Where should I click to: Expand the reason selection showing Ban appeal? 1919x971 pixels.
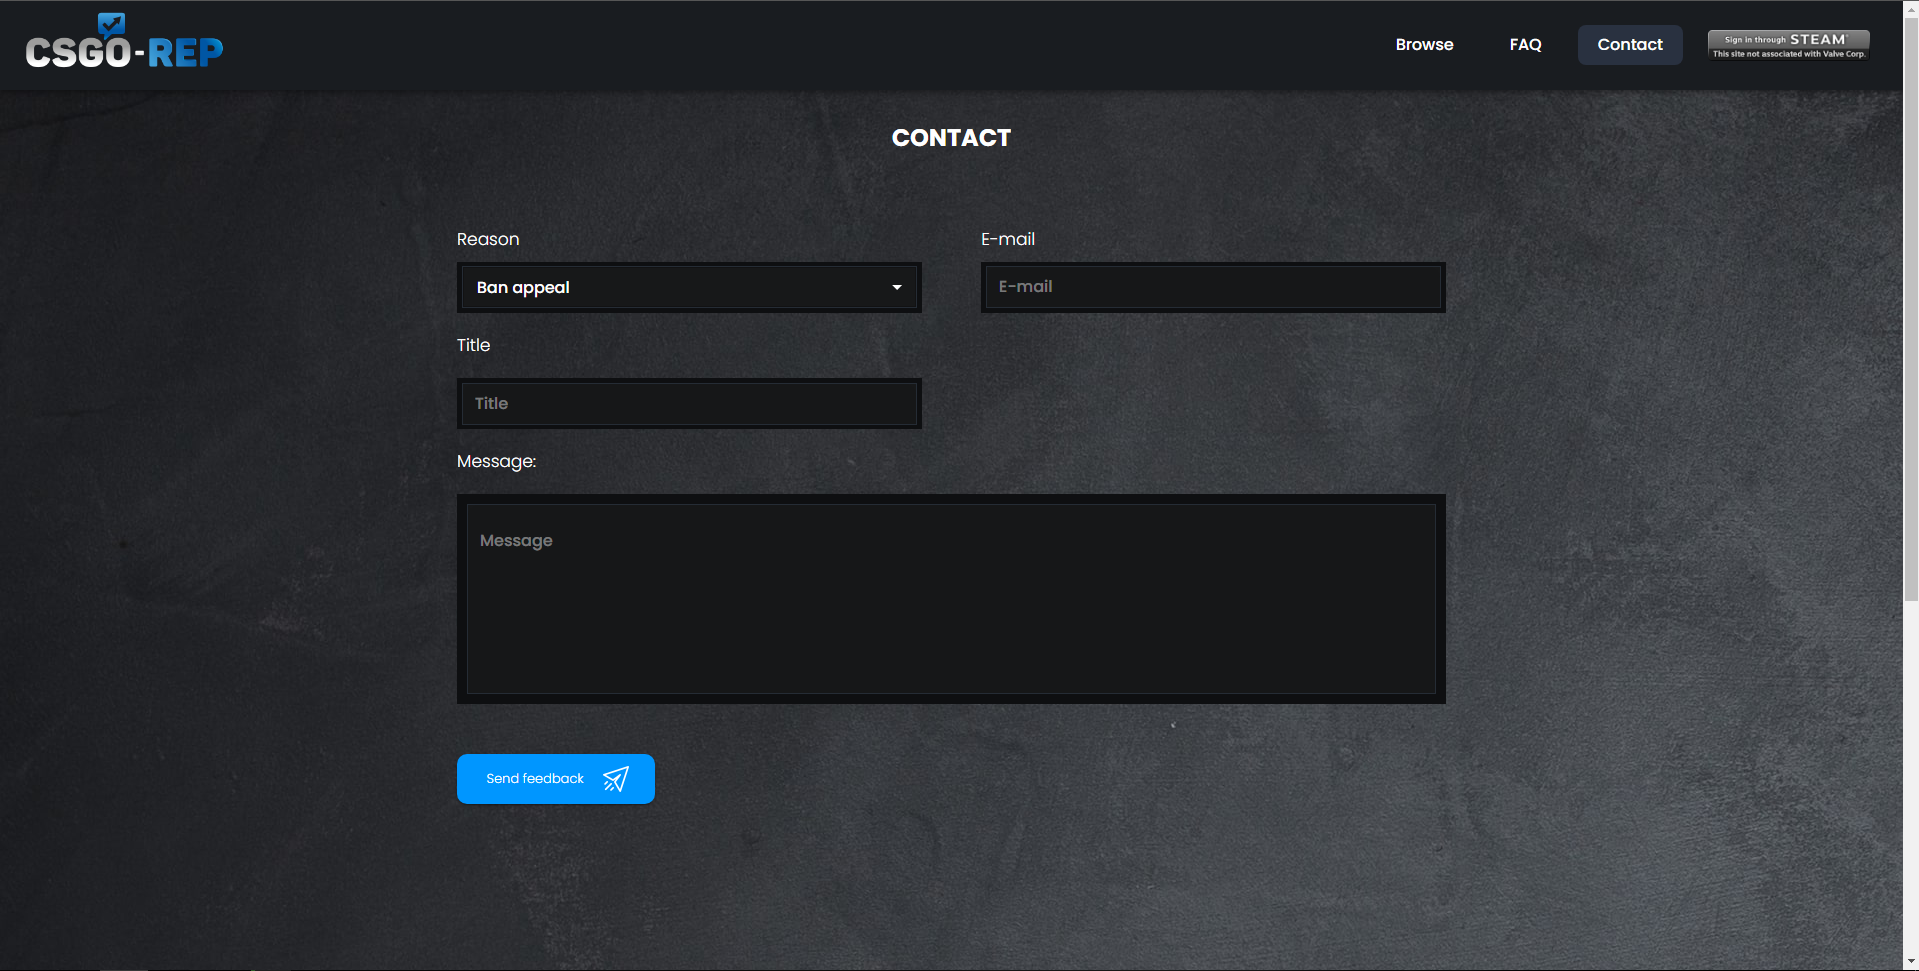click(688, 287)
